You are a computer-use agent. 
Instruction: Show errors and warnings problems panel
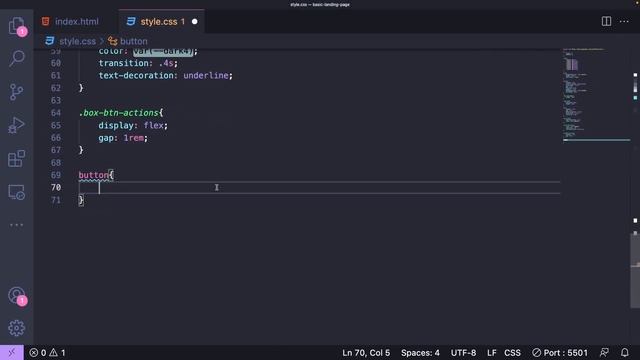pyautogui.click(x=47, y=353)
